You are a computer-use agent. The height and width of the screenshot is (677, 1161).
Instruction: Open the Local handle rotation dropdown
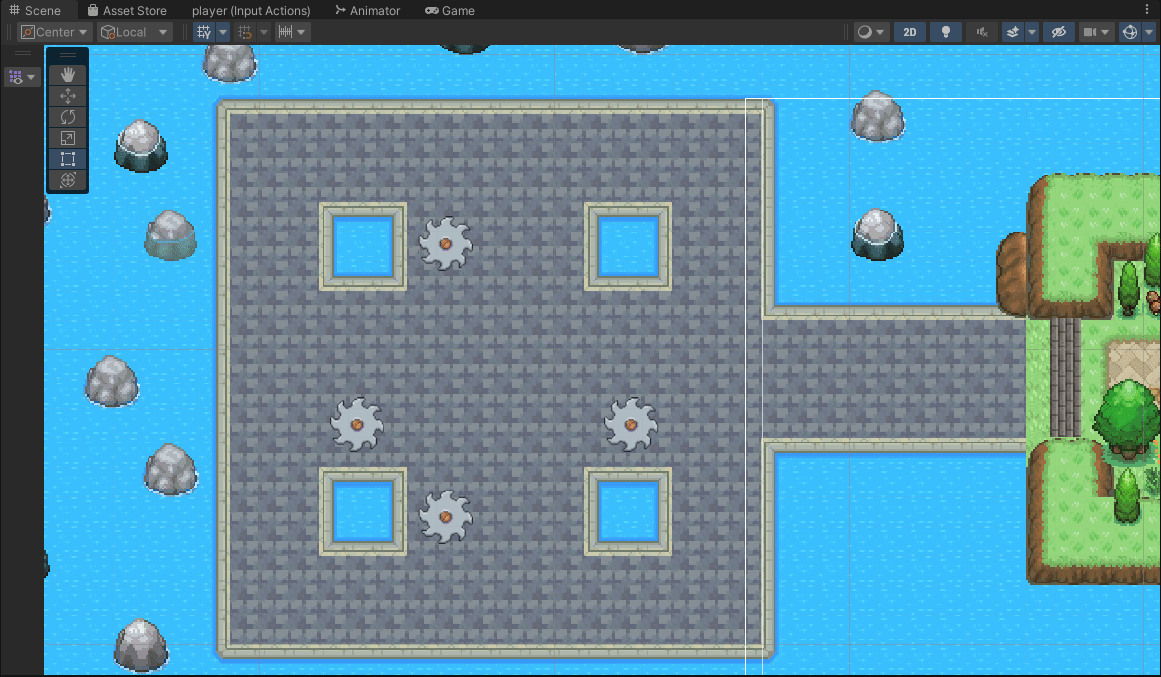coord(135,32)
